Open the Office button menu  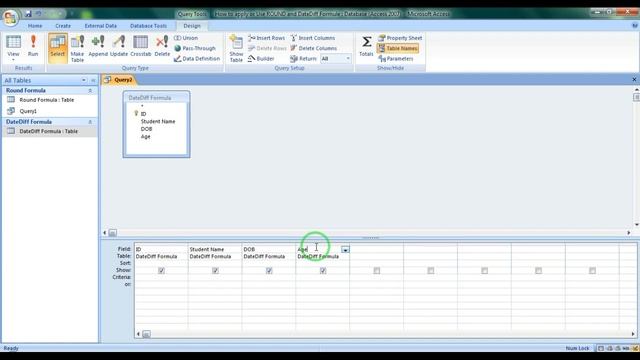(x=10, y=18)
